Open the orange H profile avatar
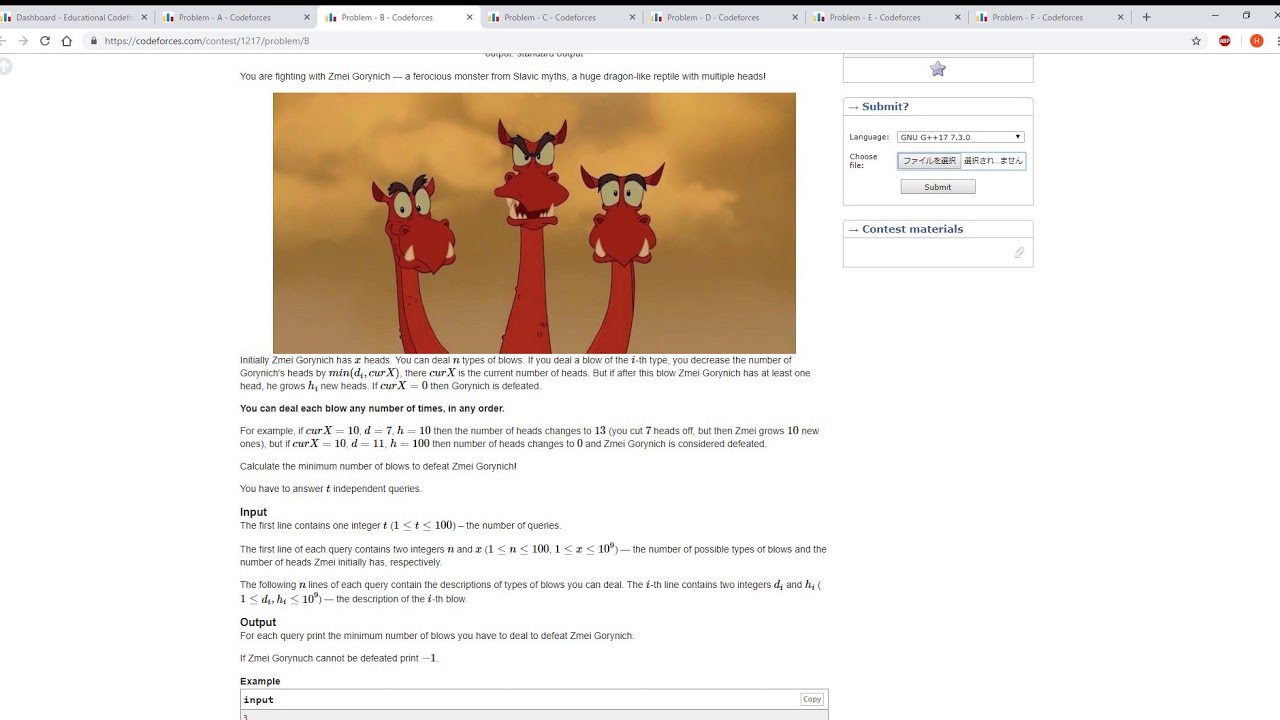Image resolution: width=1280 pixels, height=720 pixels. (x=1257, y=41)
